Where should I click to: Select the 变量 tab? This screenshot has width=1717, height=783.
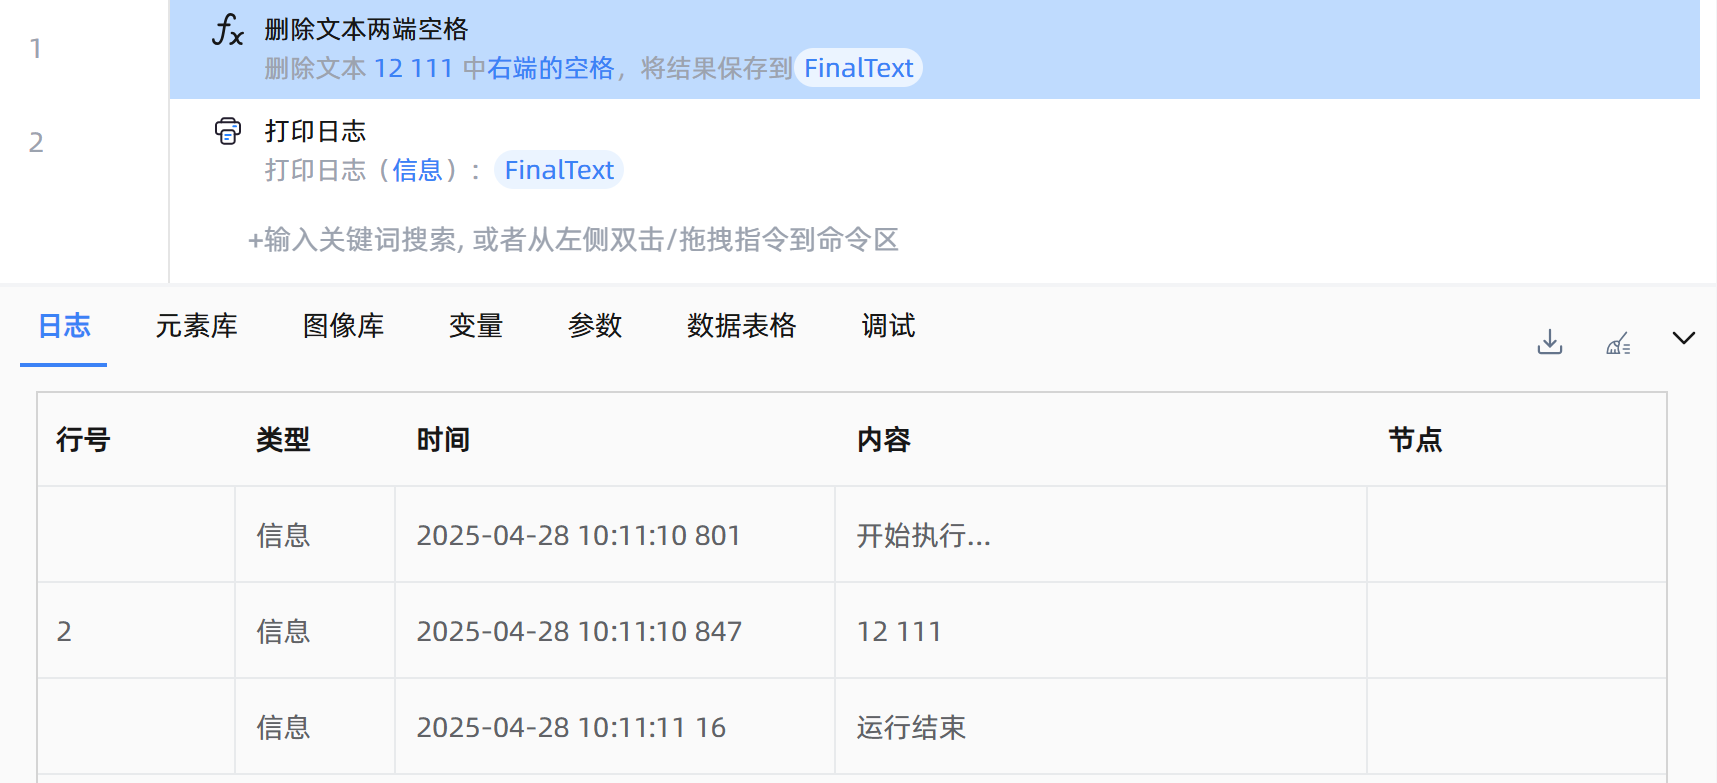pyautogui.click(x=476, y=326)
